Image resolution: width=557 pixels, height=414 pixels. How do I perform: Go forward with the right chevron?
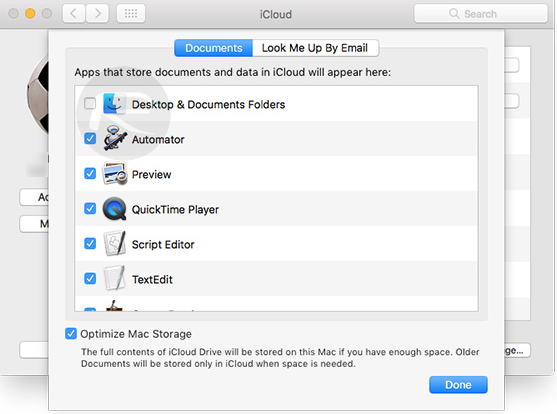[x=97, y=14]
